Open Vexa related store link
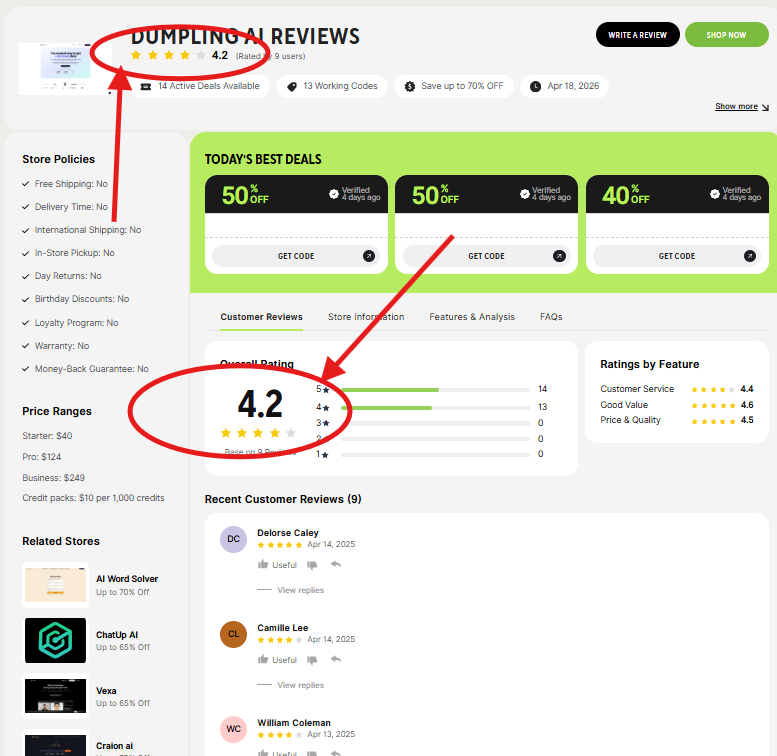Image resolution: width=777 pixels, height=756 pixels. coord(106,691)
